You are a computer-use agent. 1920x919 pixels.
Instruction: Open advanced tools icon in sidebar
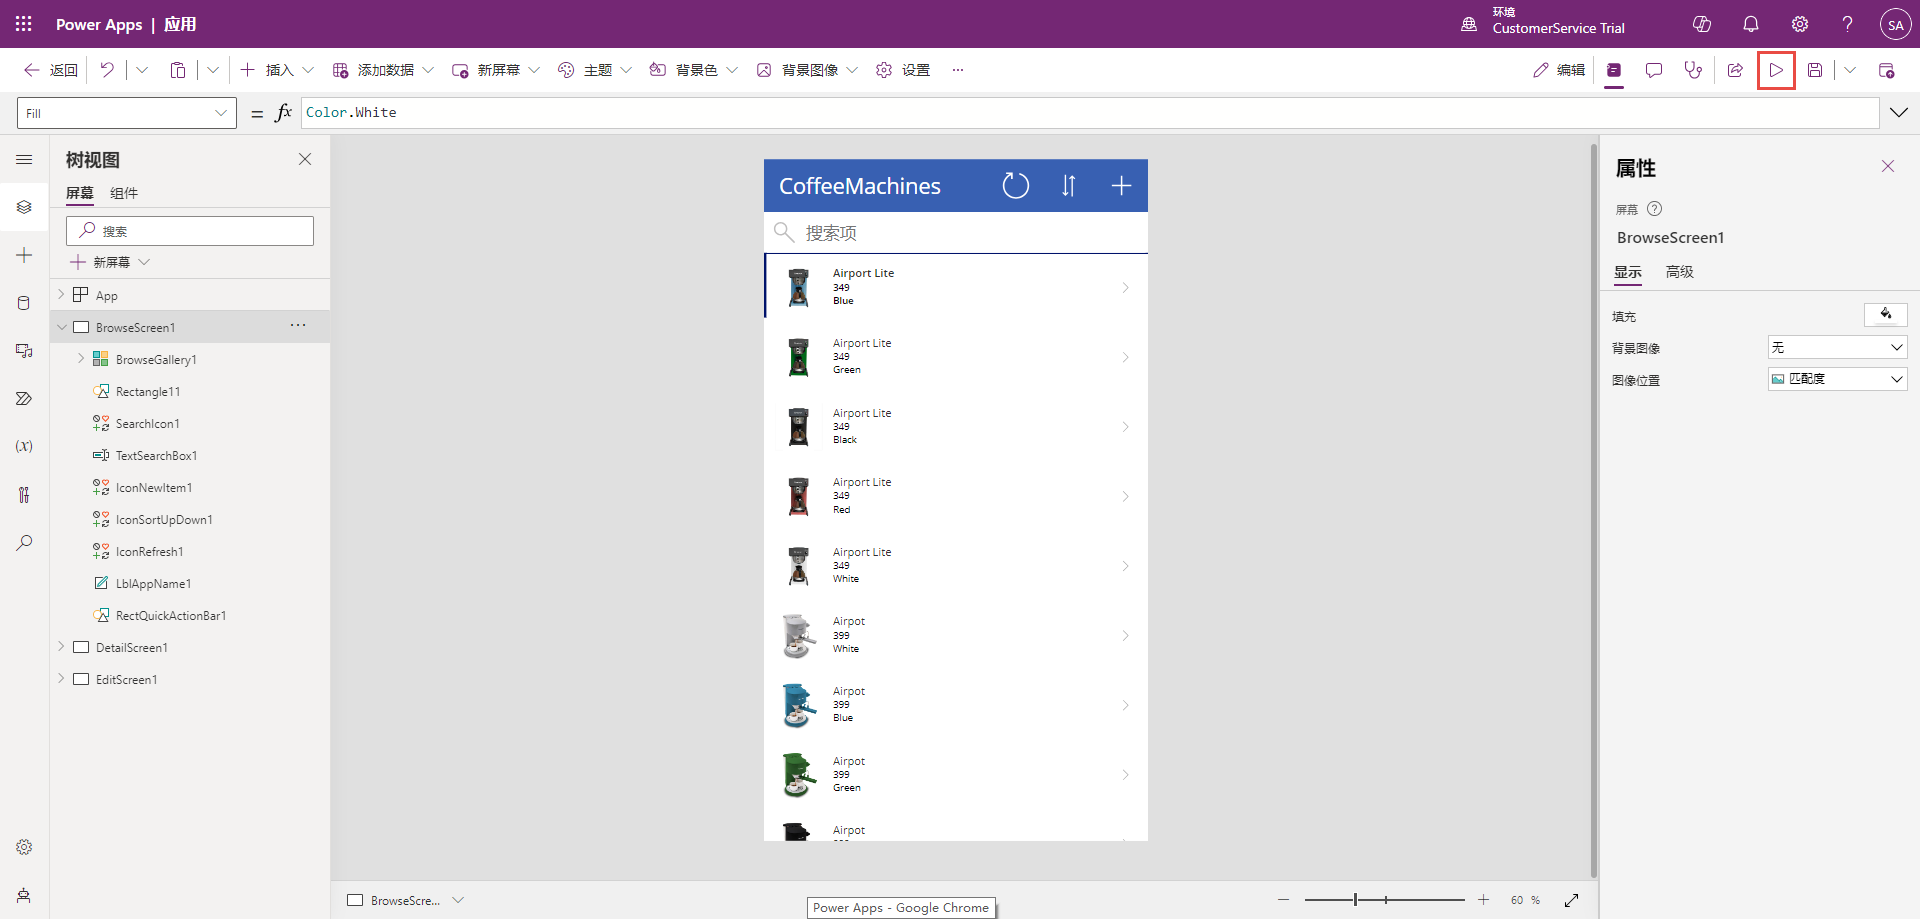point(24,494)
